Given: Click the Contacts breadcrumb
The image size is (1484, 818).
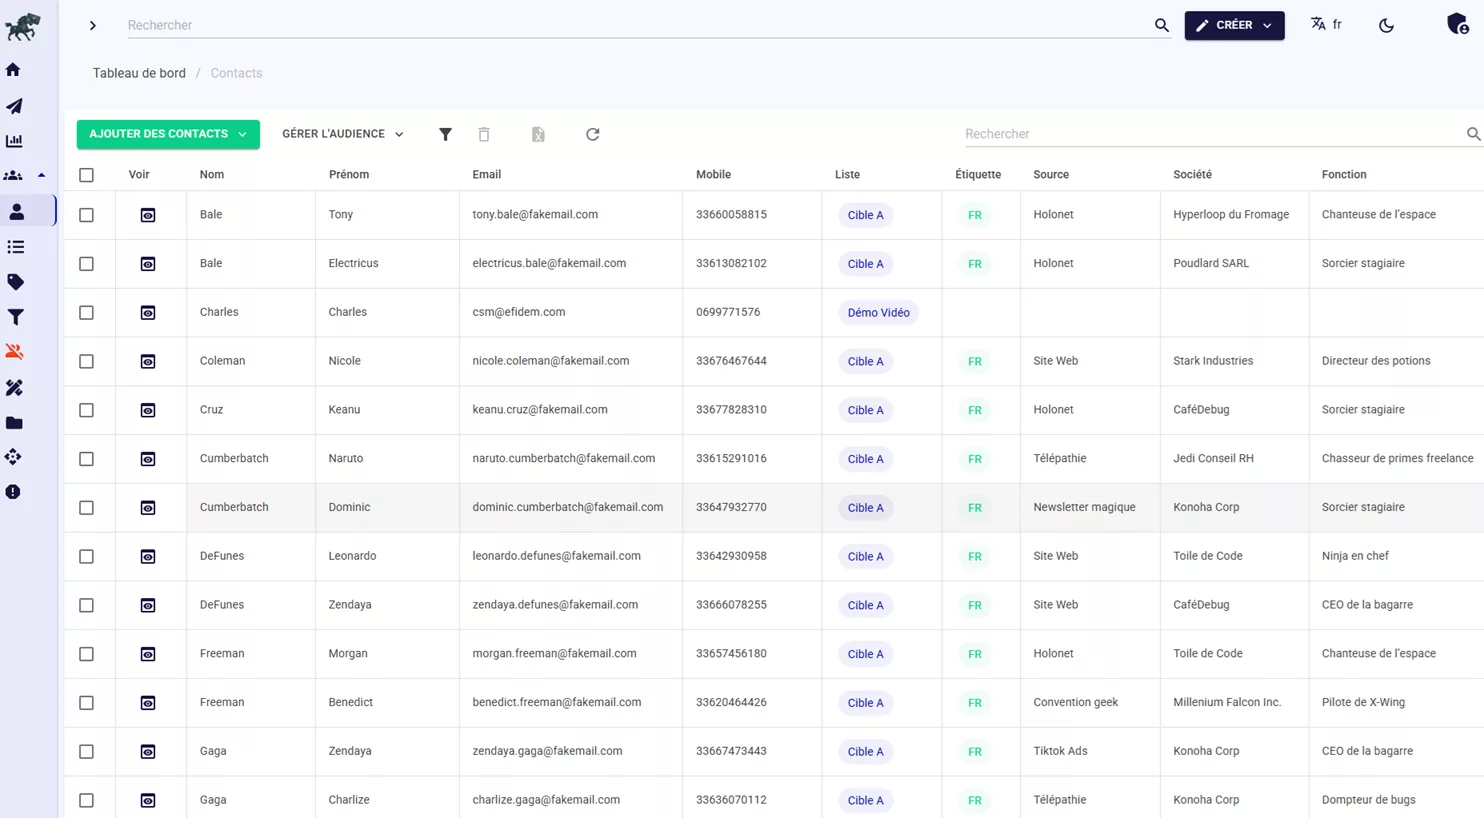Looking at the screenshot, I should tap(236, 73).
